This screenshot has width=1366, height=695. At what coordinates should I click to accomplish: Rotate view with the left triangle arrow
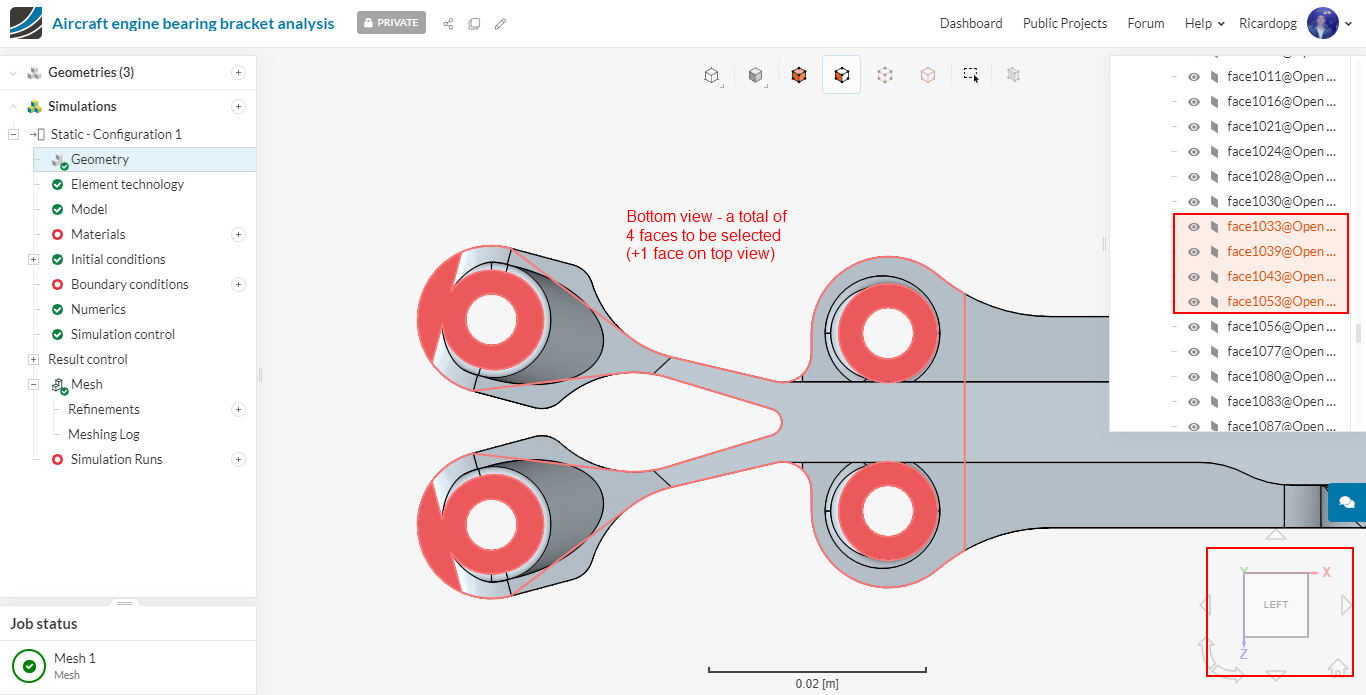(1204, 604)
